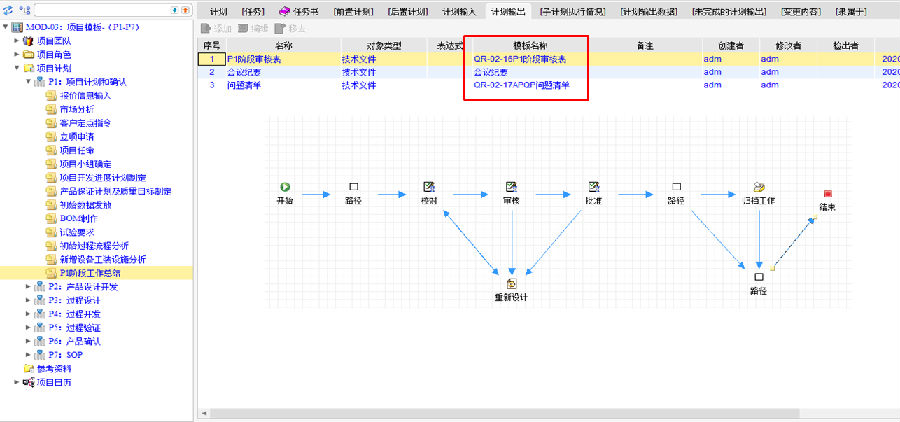Click the 批准 workflow node icon
Image resolution: width=900 pixels, height=422 pixels.
[x=594, y=187]
